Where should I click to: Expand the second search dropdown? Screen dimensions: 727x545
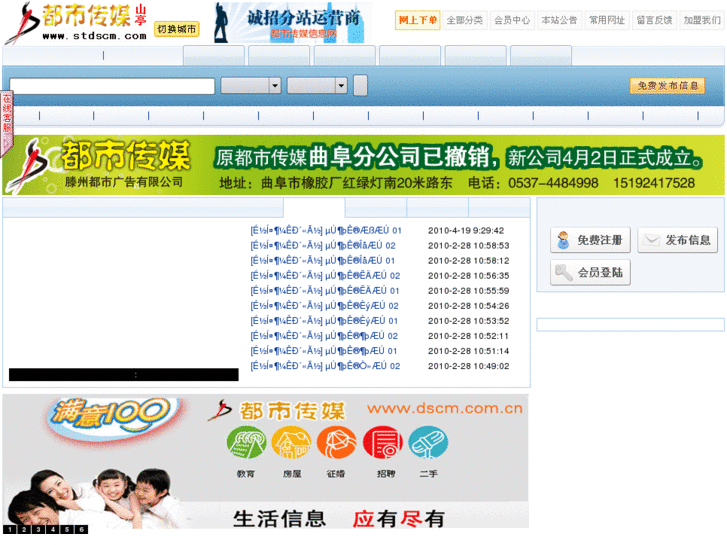click(317, 85)
